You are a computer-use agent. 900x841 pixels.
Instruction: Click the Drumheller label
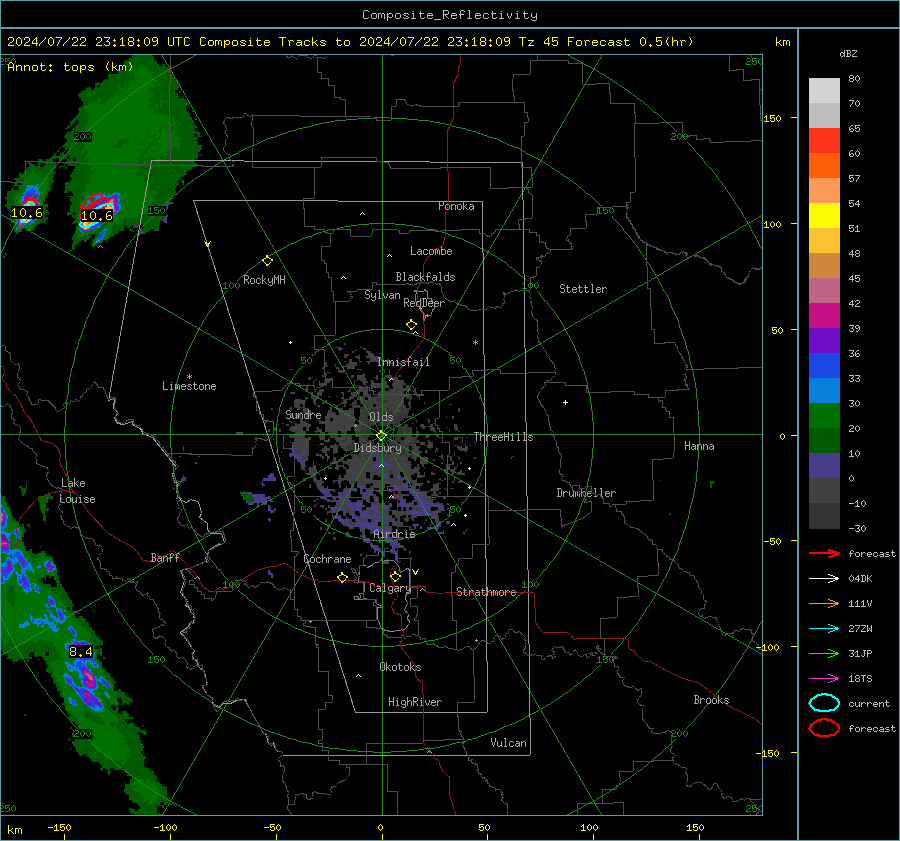coord(586,493)
